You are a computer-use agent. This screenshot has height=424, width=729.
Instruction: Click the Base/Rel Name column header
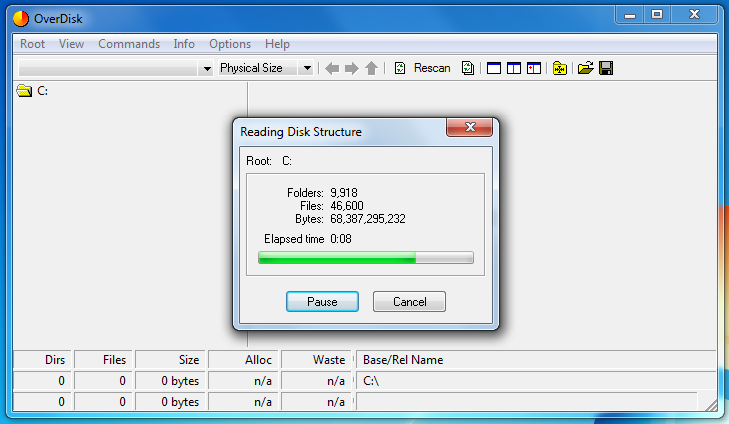tap(536, 360)
